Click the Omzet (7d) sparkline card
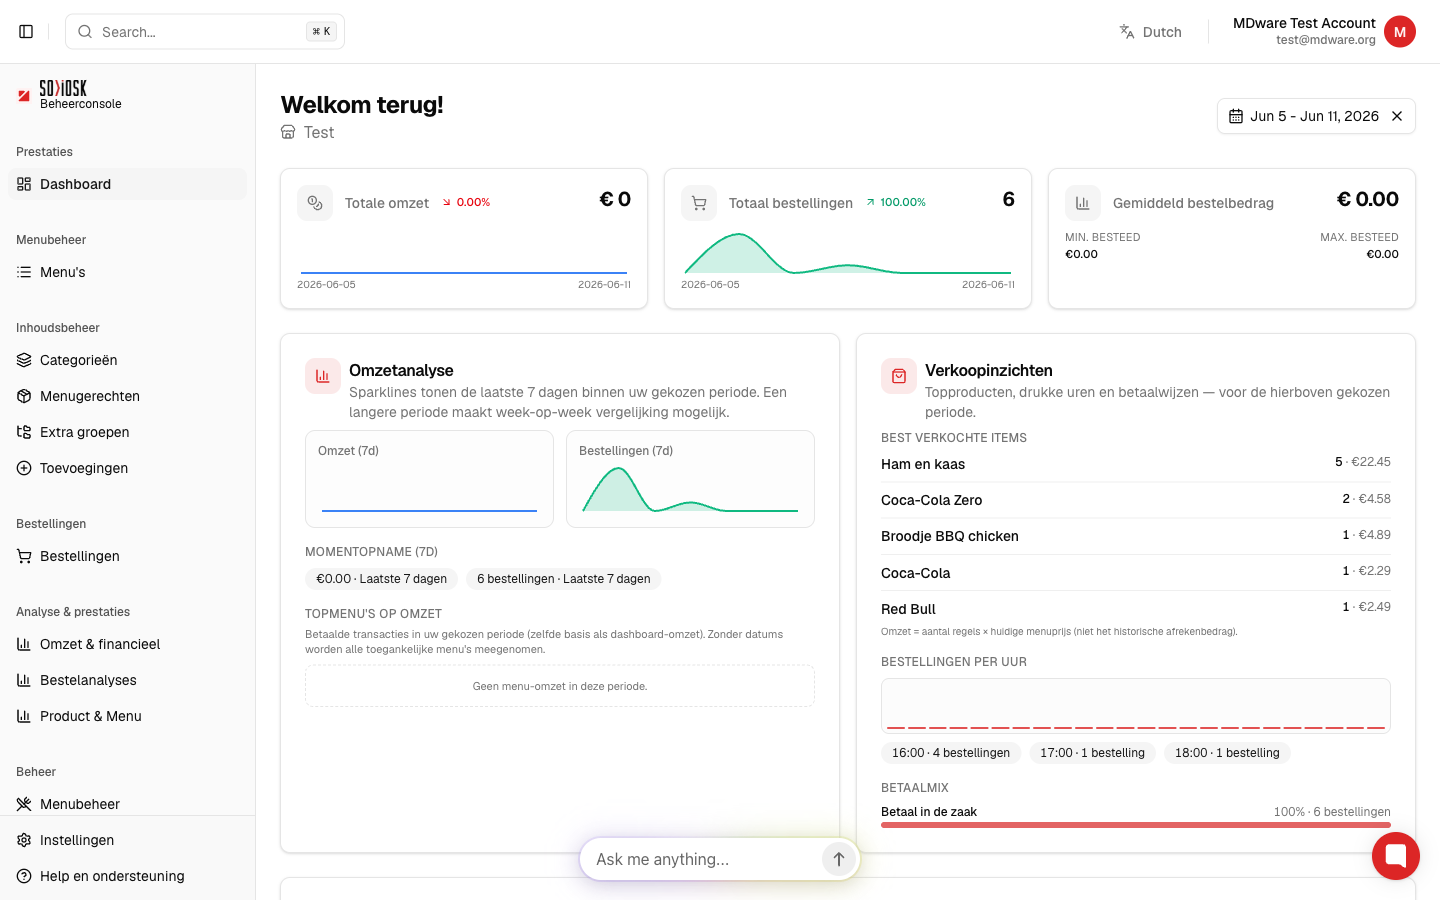This screenshot has width=1440, height=900. (x=429, y=479)
